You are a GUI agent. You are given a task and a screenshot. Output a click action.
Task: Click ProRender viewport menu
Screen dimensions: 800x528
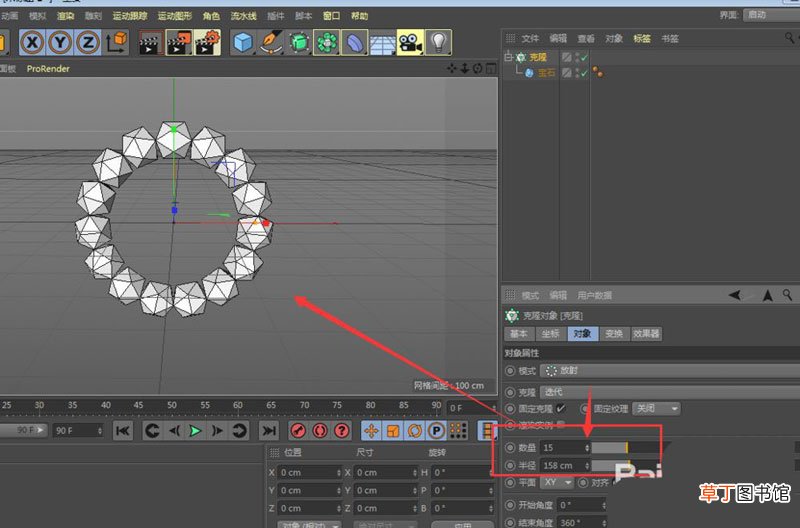point(48,68)
